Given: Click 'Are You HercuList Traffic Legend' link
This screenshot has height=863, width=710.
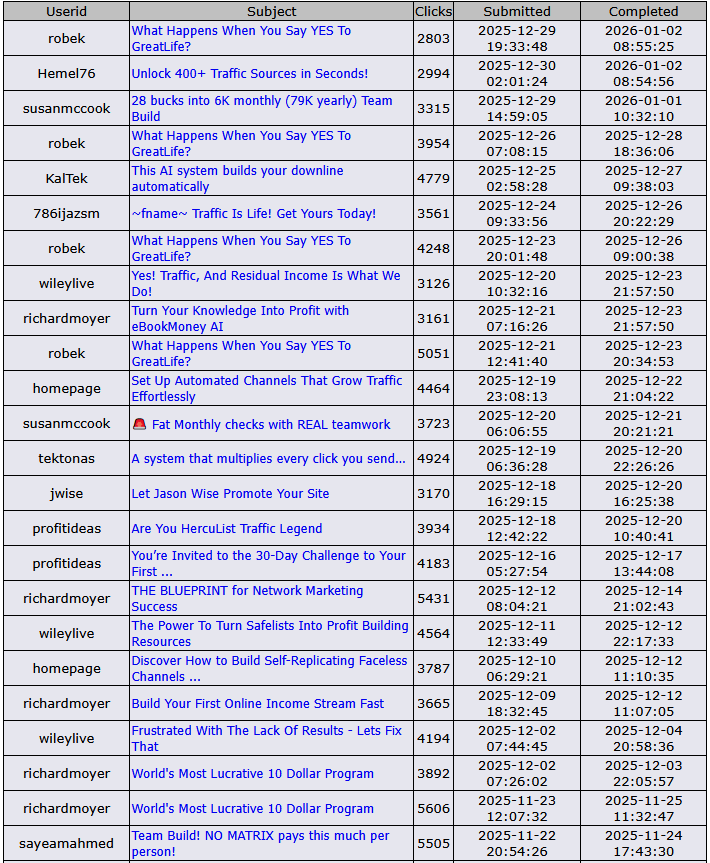Looking at the screenshot, I should coord(227,528).
